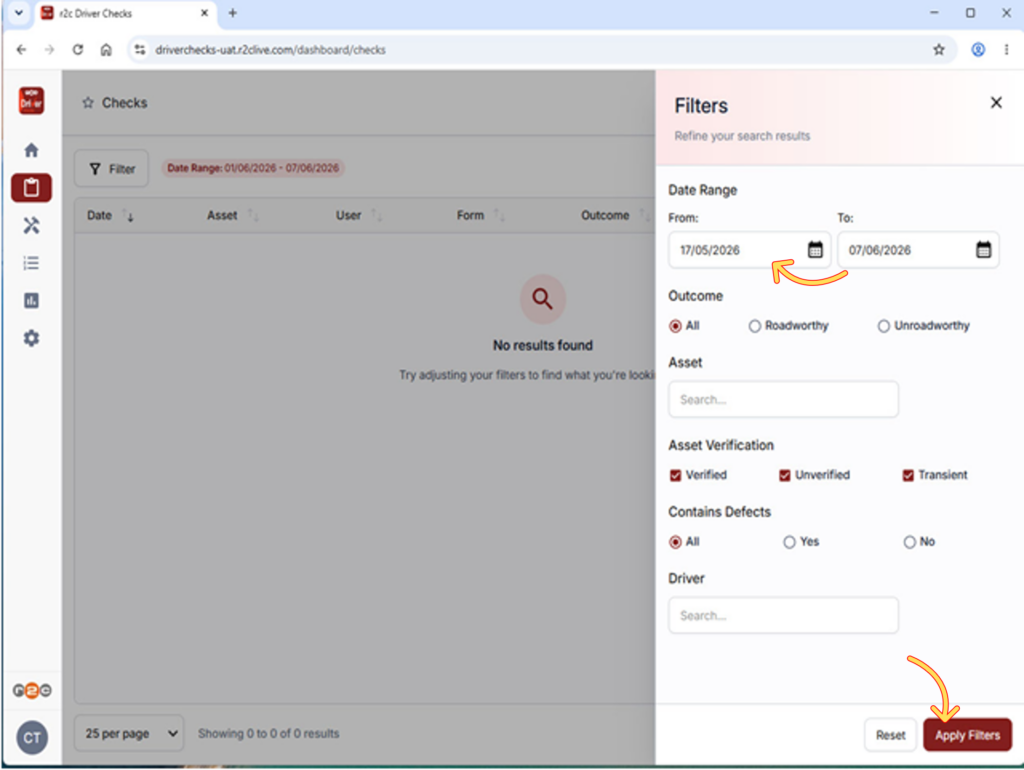Sort by the Outcome column
This screenshot has width=1024, height=770.
615,216
